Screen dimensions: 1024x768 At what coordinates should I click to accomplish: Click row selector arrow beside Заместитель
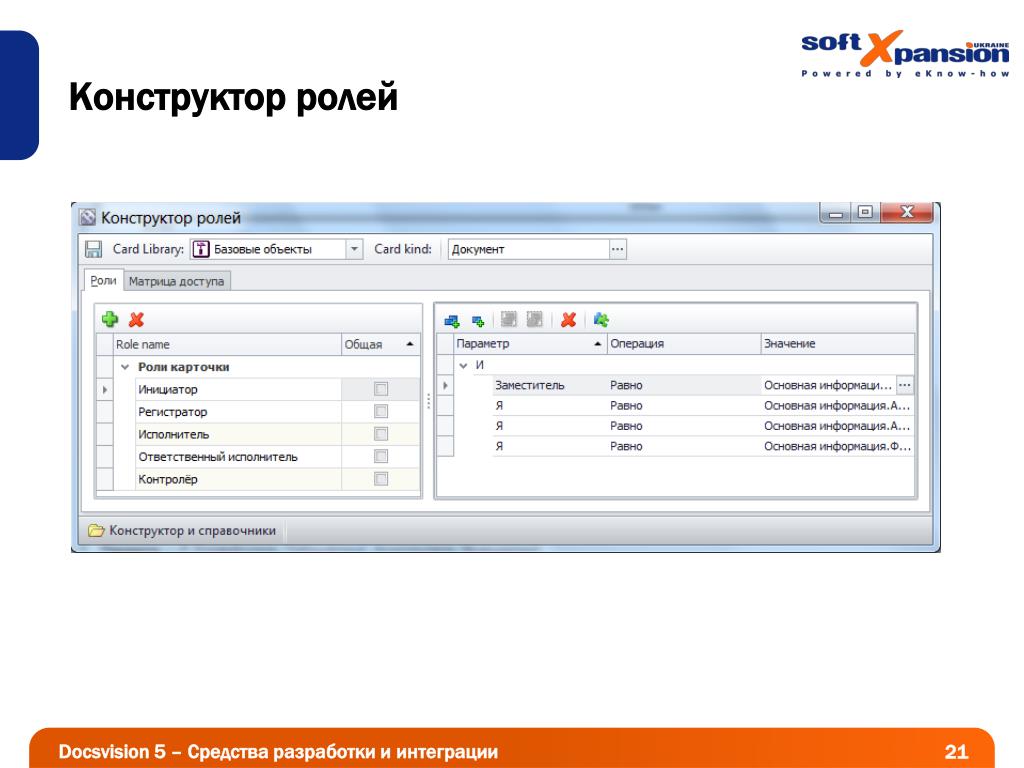click(445, 385)
